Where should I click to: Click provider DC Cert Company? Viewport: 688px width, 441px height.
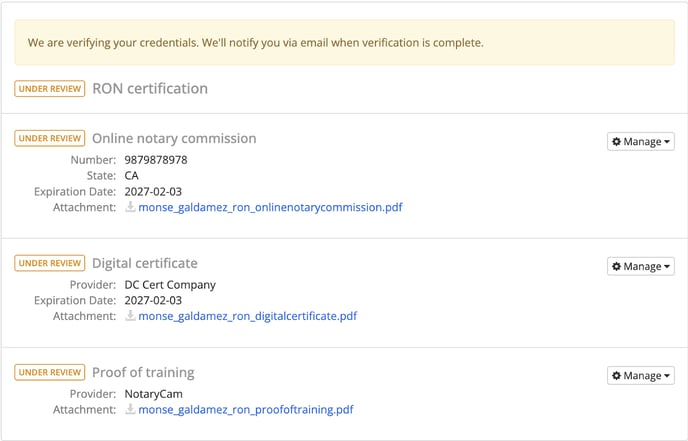(170, 285)
